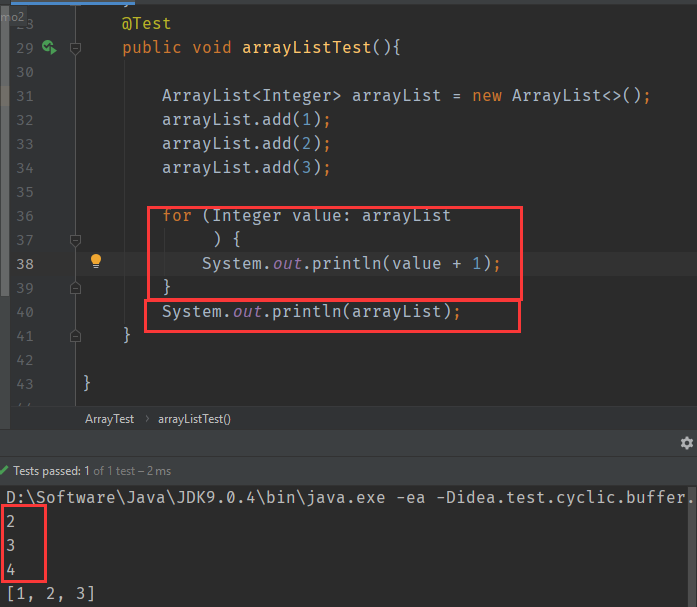Select arrayListTest() breadcrumb
The image size is (697, 607).
point(194,419)
